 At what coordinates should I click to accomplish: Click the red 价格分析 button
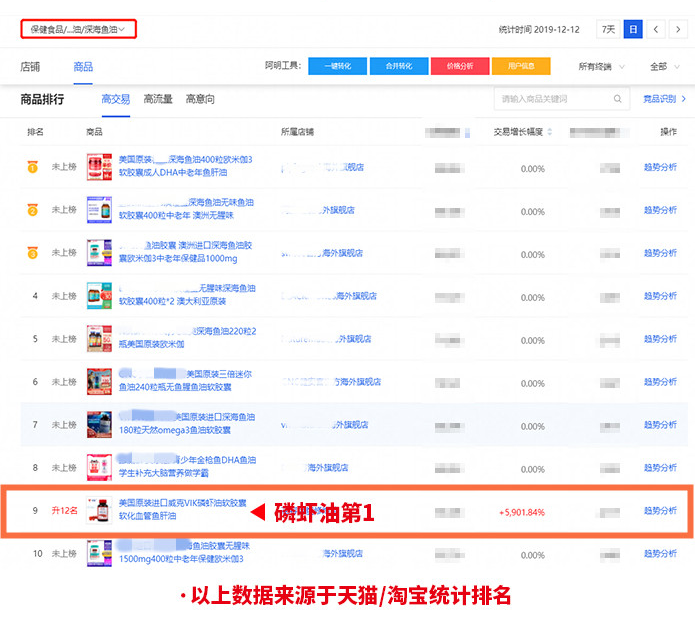(459, 67)
